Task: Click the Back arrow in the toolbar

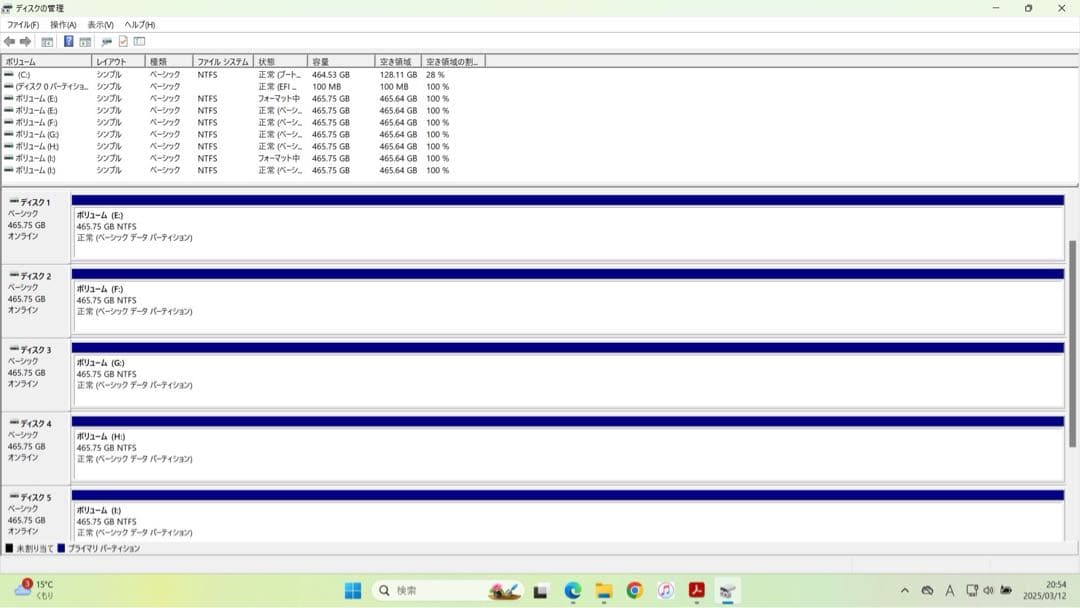Action: [9, 41]
